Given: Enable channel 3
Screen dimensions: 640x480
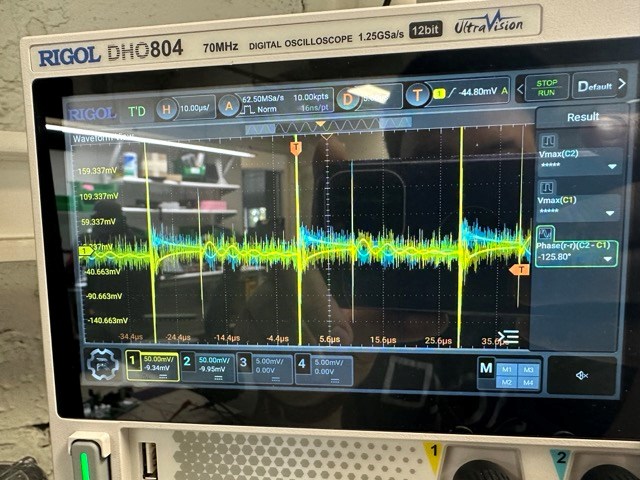Looking at the screenshot, I should (266, 369).
